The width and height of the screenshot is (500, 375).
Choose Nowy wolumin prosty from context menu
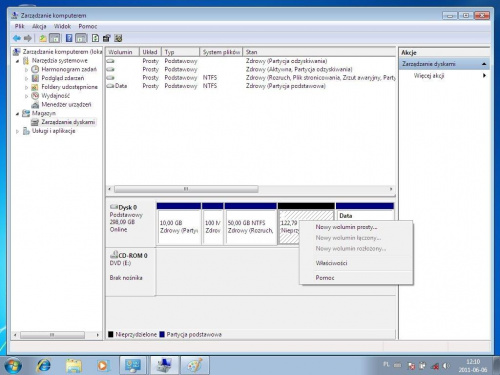pos(346,227)
